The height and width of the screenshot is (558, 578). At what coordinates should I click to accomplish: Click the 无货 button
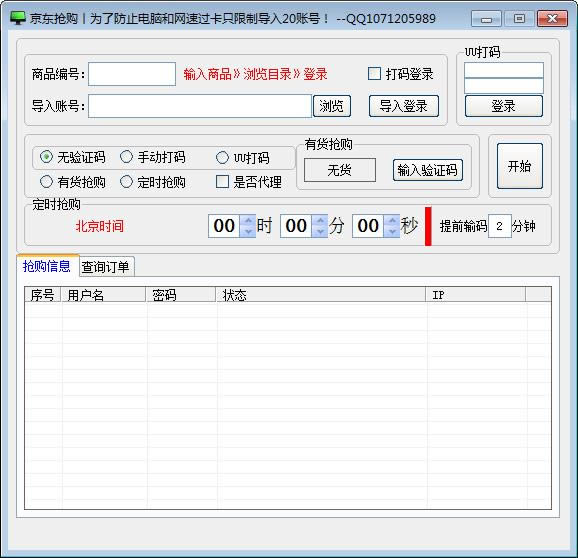(340, 170)
